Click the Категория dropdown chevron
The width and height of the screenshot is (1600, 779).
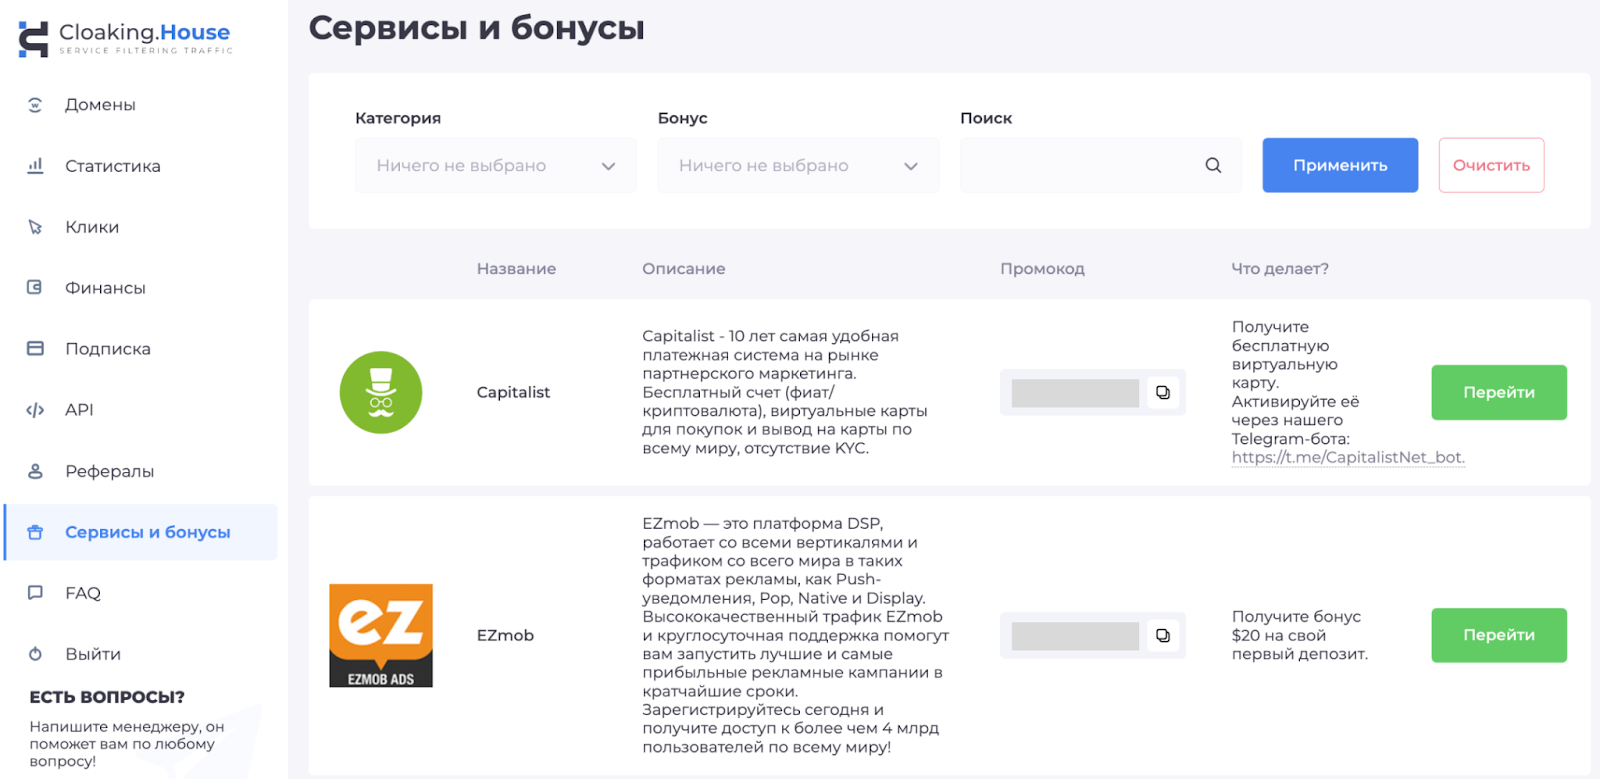point(608,166)
